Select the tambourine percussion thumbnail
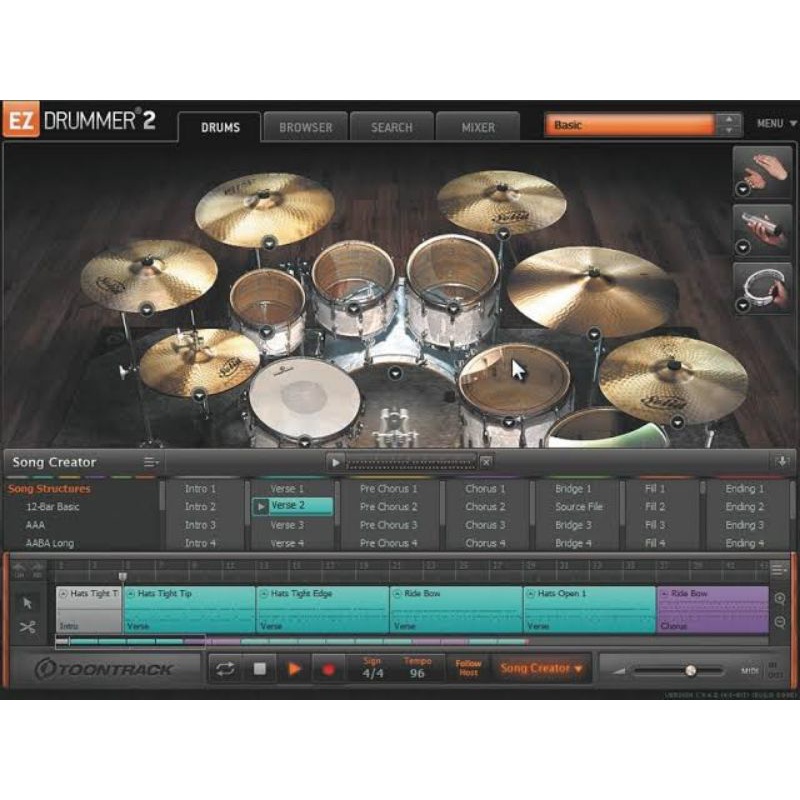The image size is (800, 800). click(762, 288)
